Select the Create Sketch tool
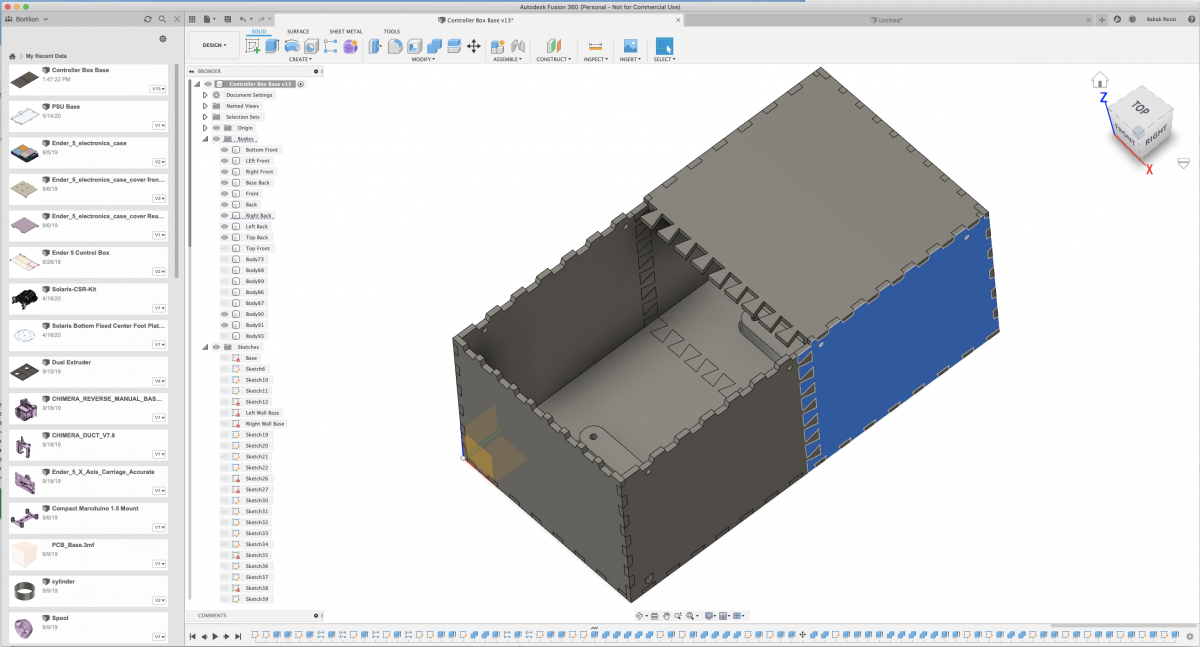Screen dimensions: 1200x647 click(x=253, y=46)
